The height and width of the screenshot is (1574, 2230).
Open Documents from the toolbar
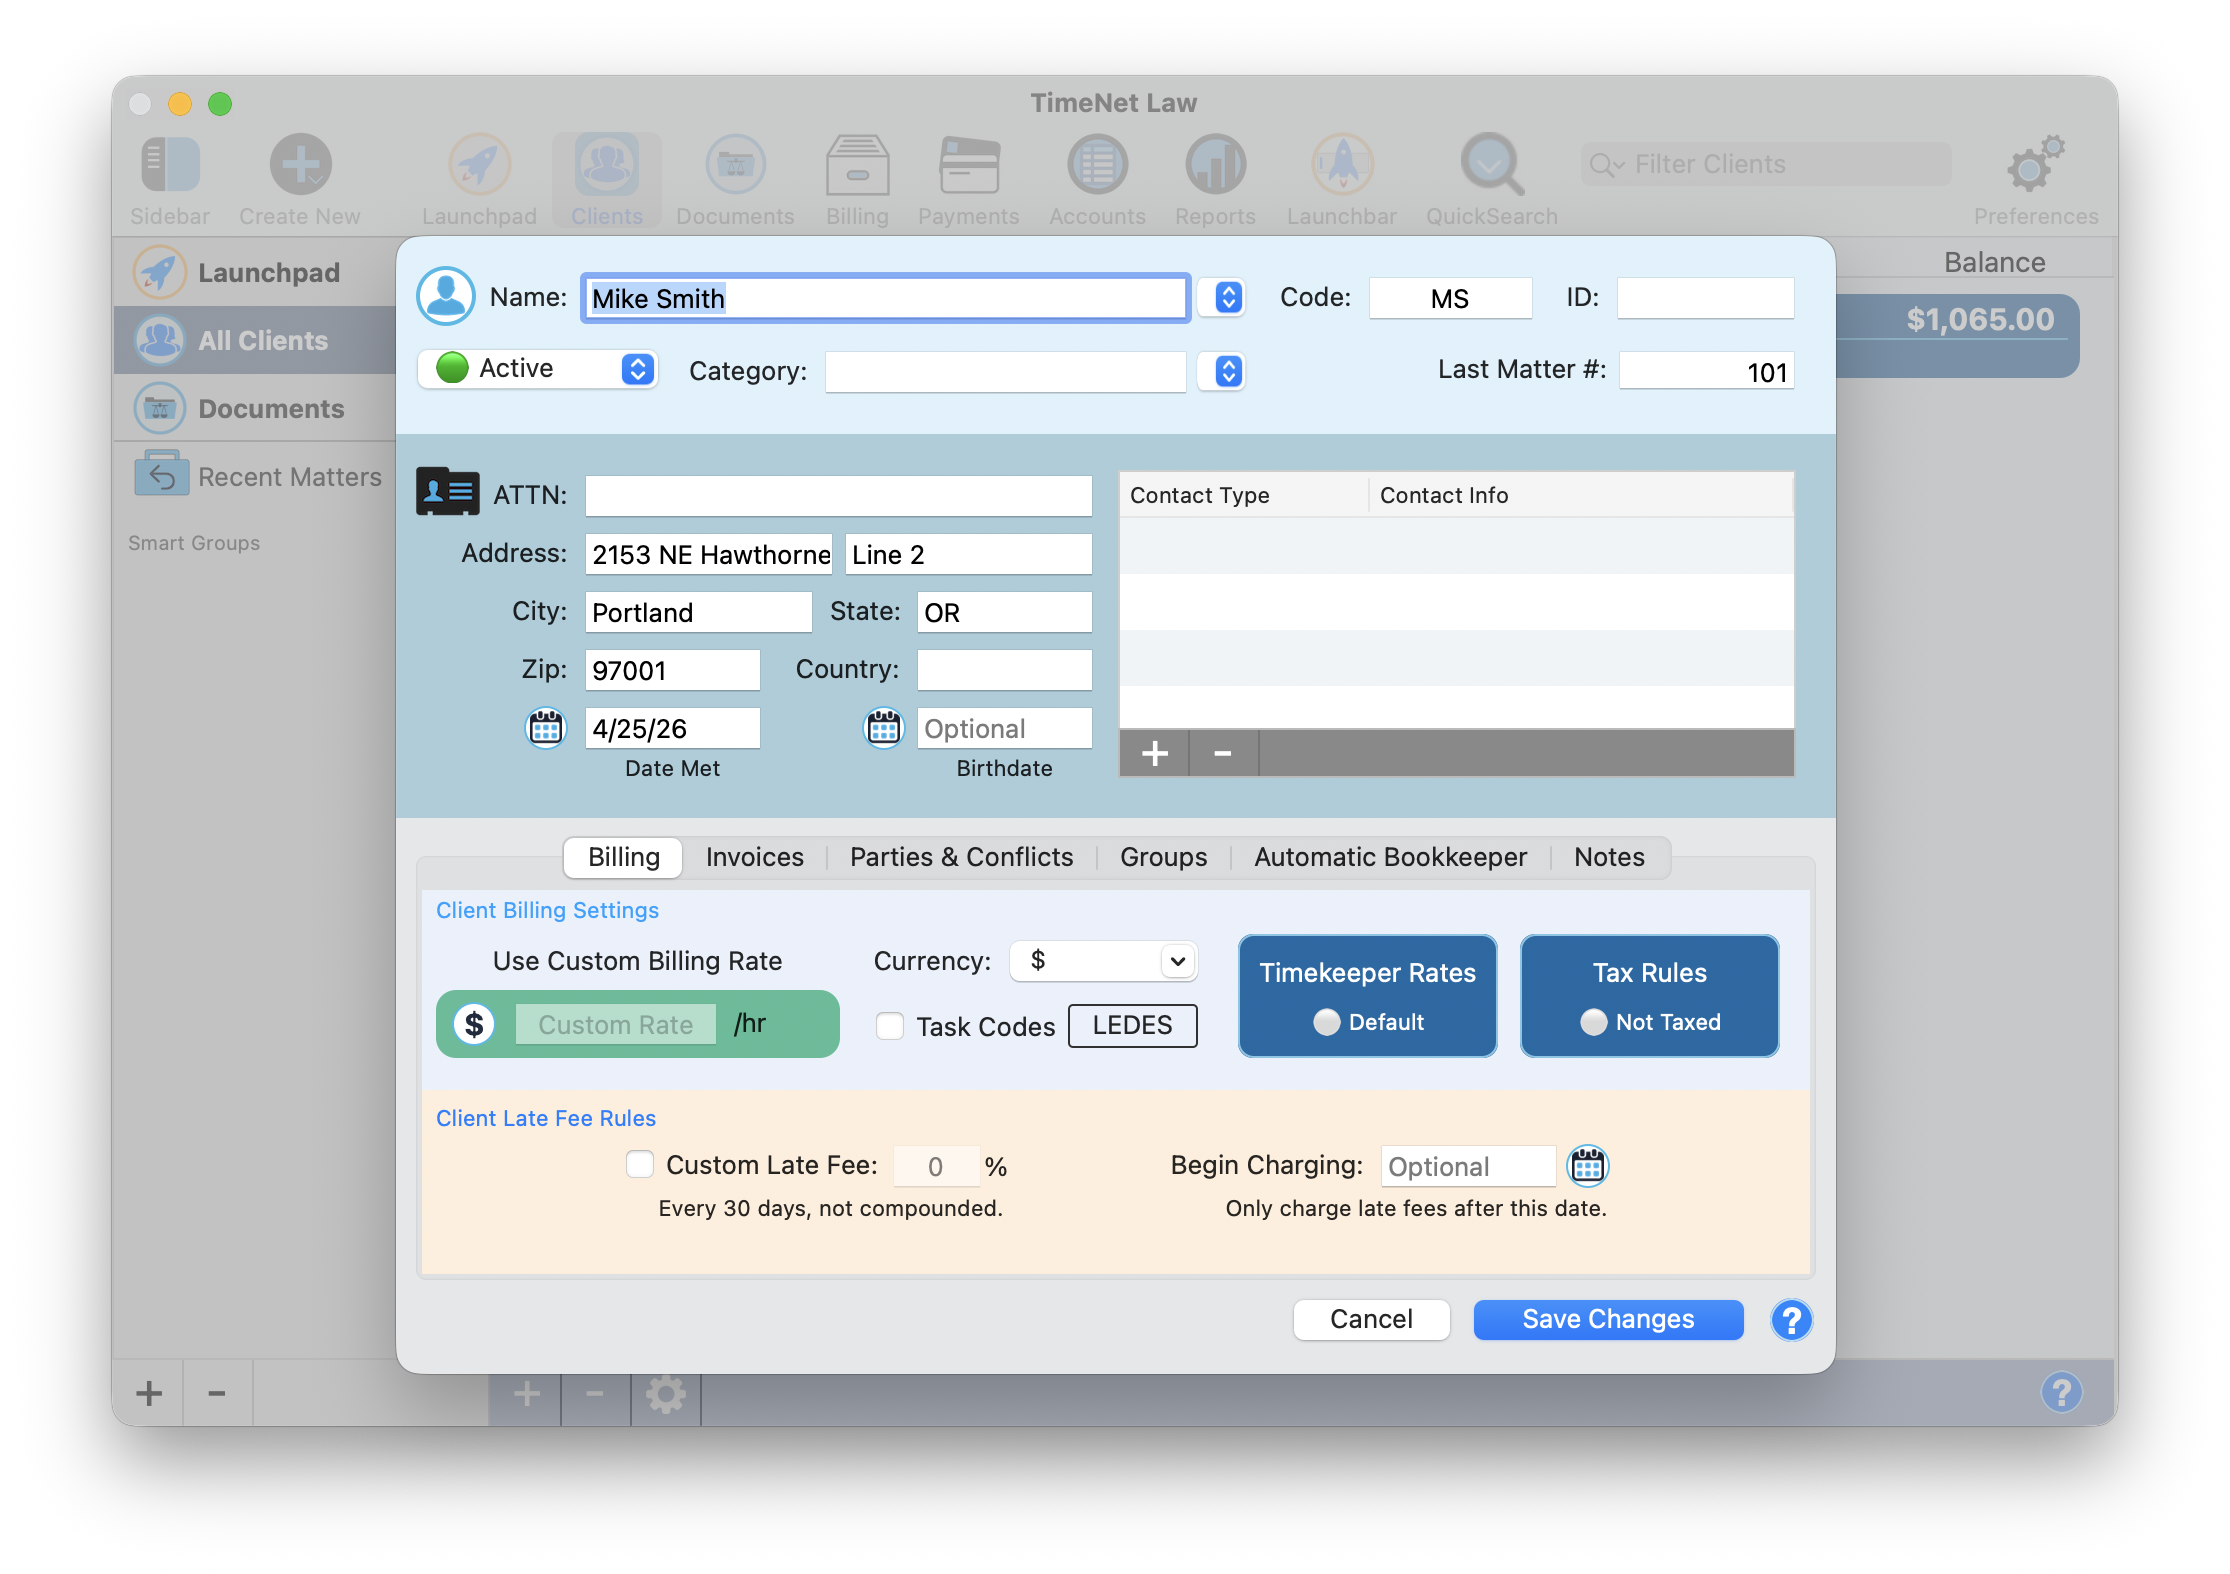735,165
